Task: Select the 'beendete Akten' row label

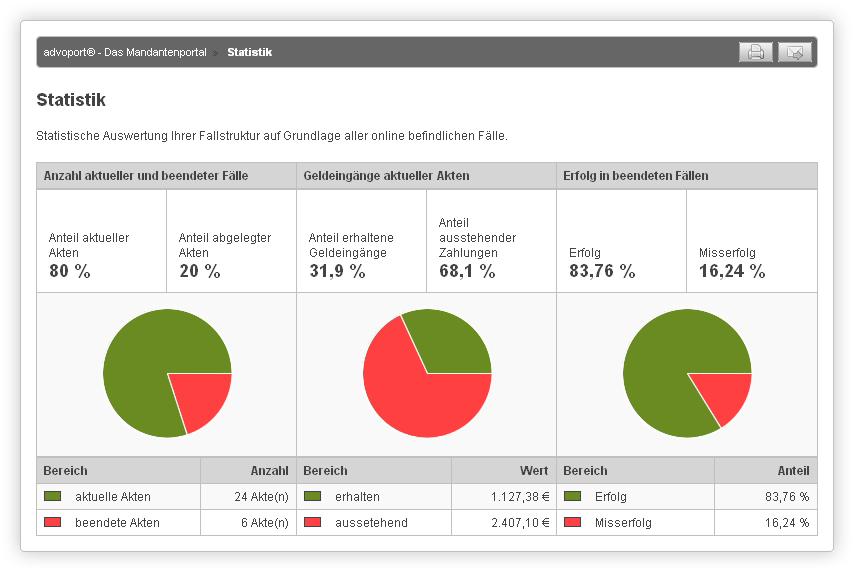Action: [117, 522]
